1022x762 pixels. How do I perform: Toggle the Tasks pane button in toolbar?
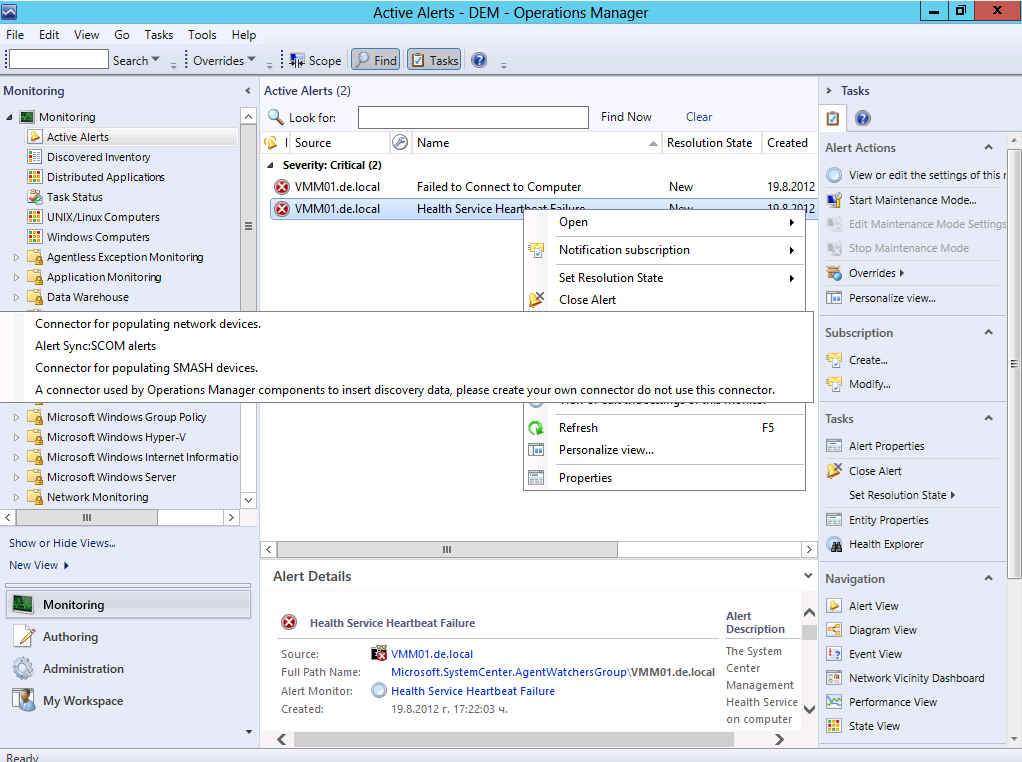434,61
